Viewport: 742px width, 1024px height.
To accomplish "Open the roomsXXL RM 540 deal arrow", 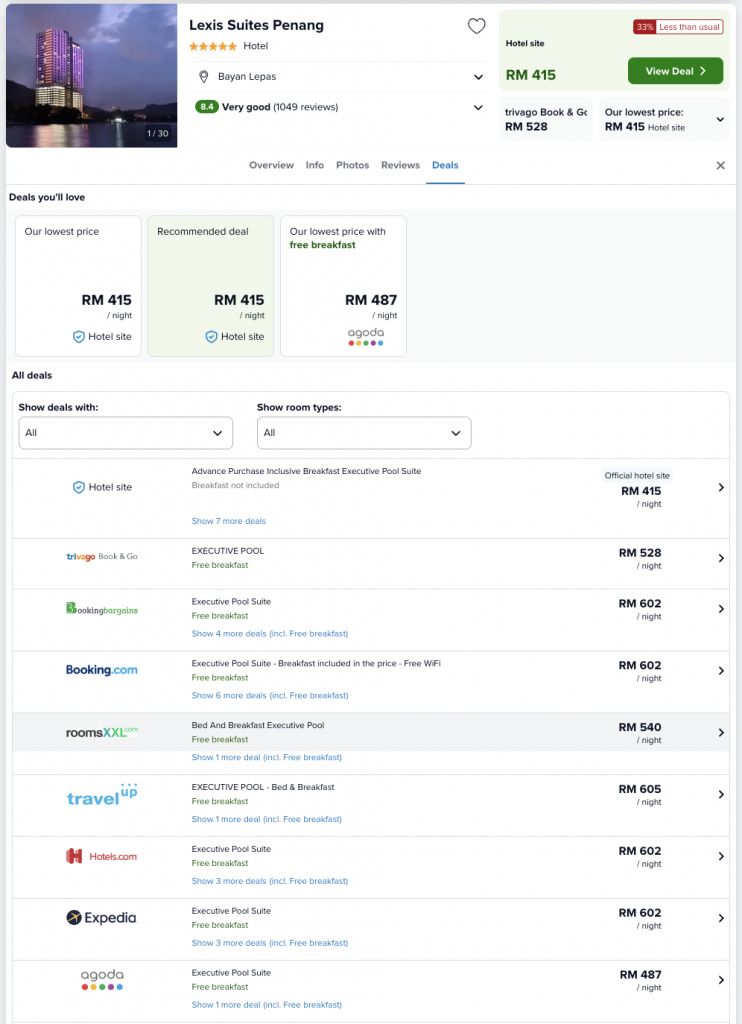I will click(x=721, y=733).
